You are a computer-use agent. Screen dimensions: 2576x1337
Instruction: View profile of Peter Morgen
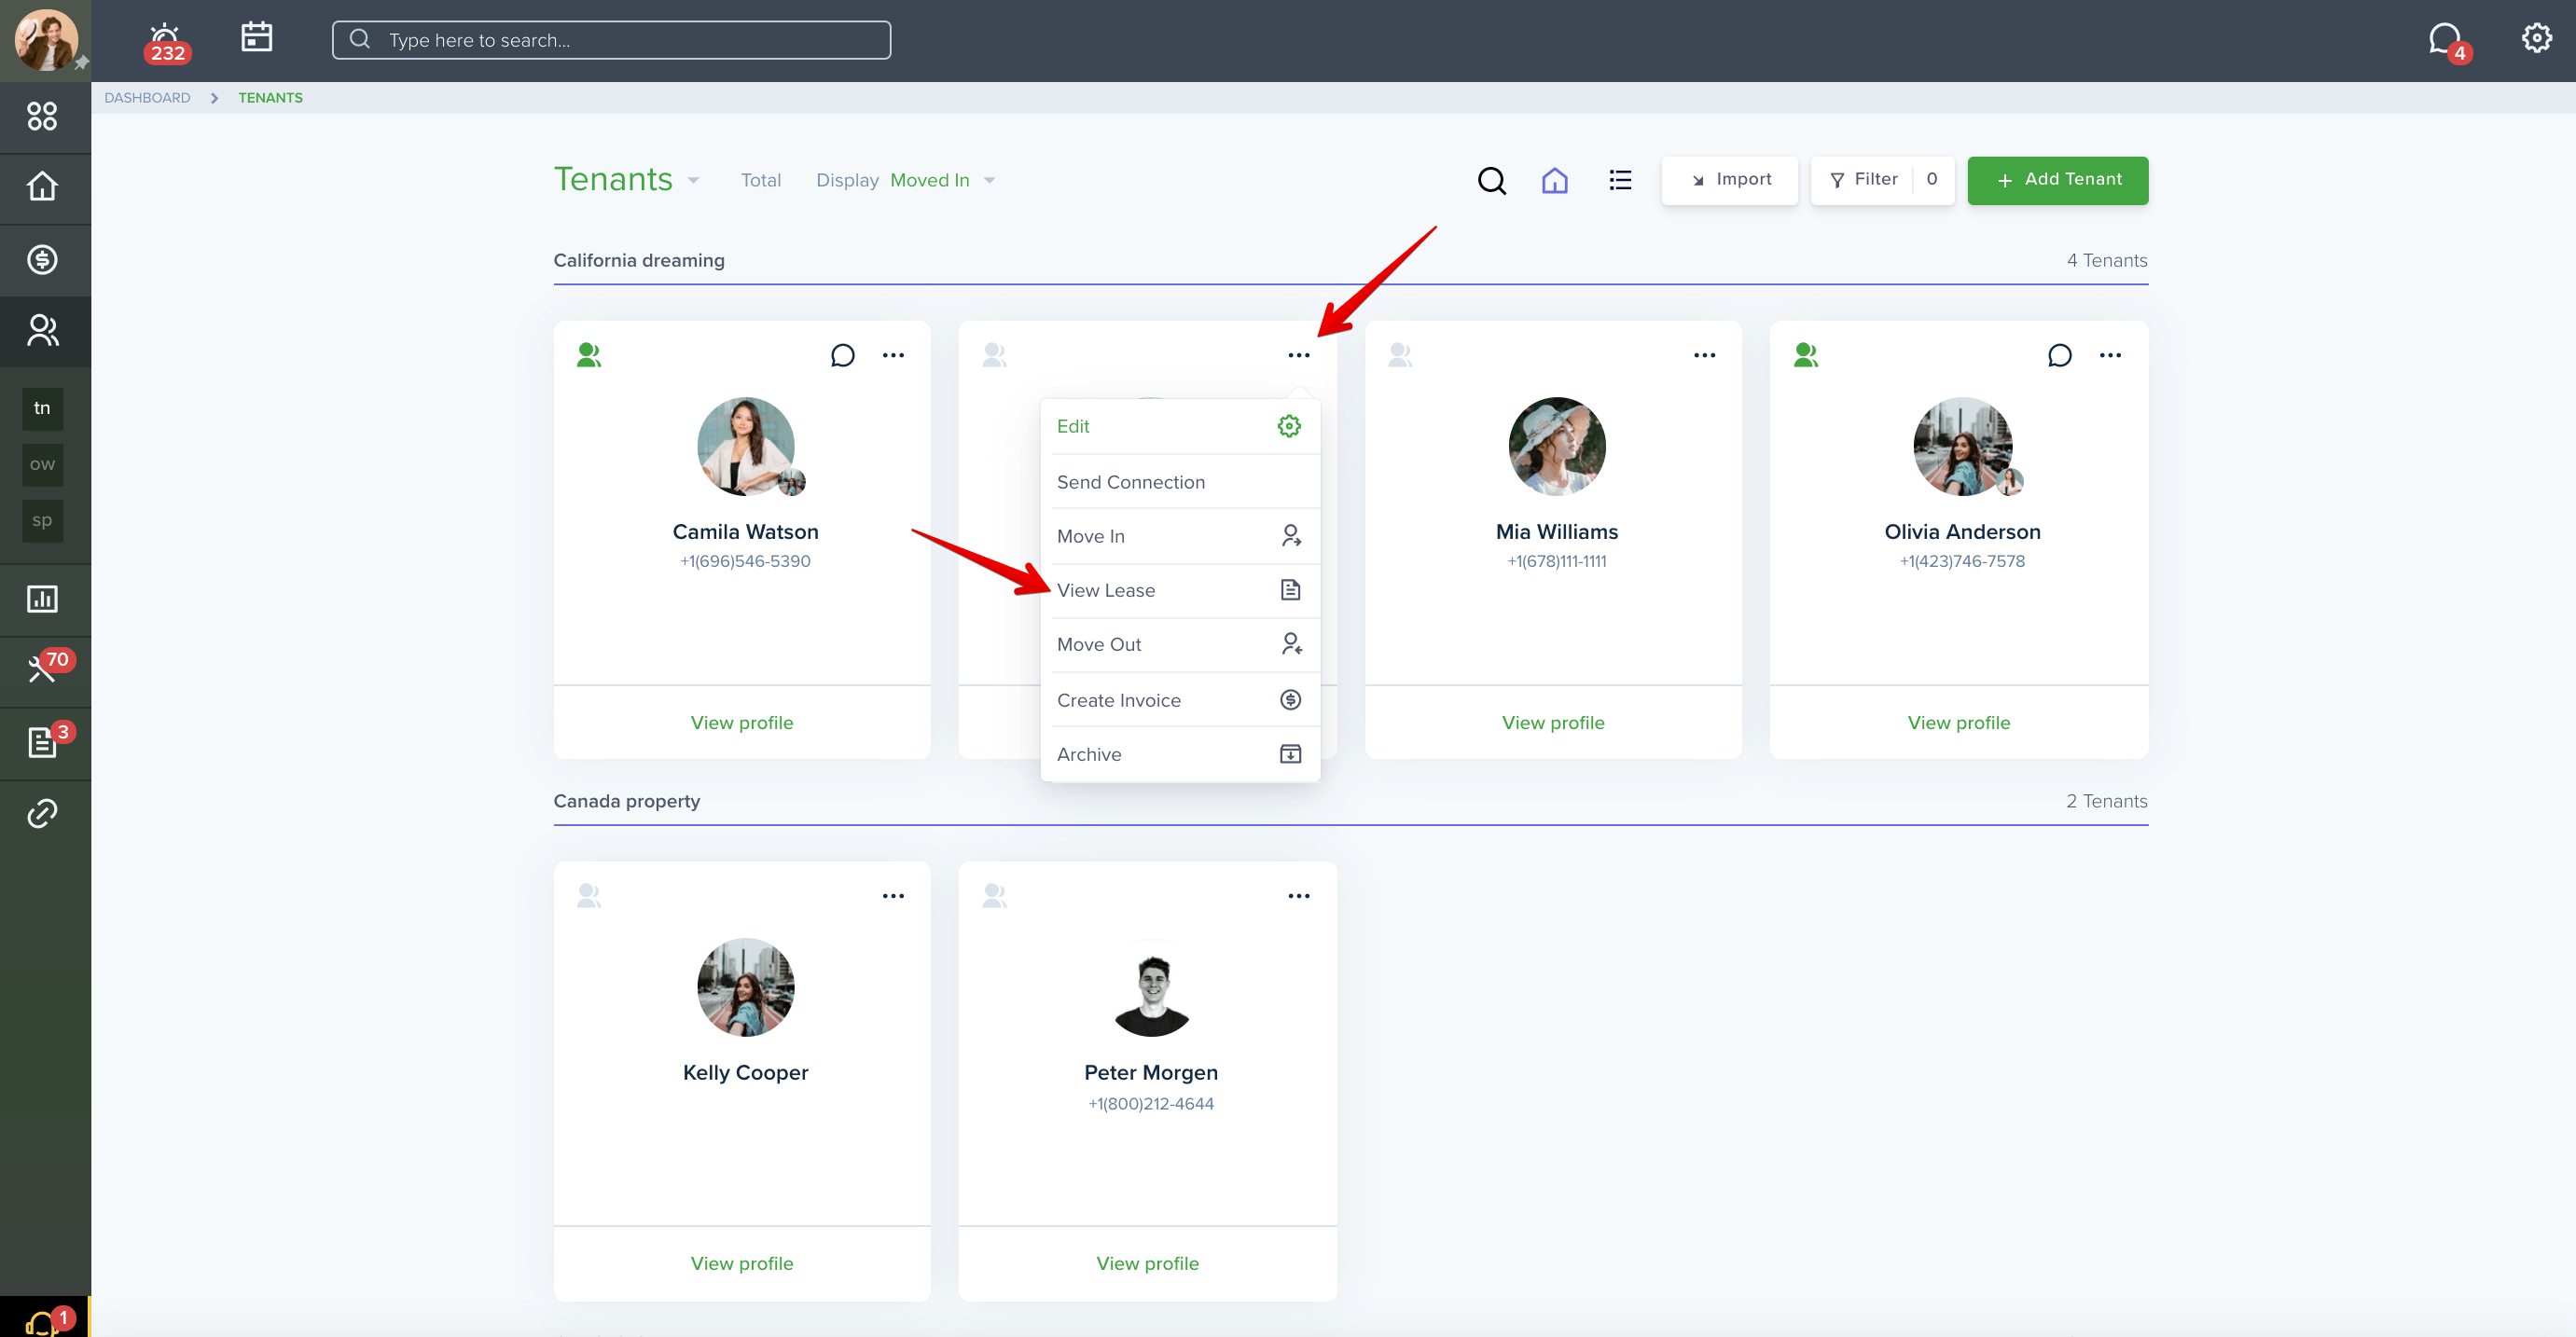point(1147,1264)
